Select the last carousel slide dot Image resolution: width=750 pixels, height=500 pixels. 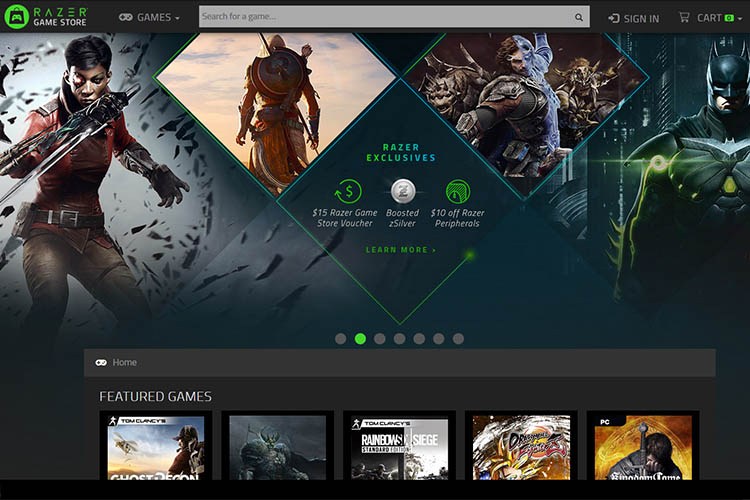458,339
